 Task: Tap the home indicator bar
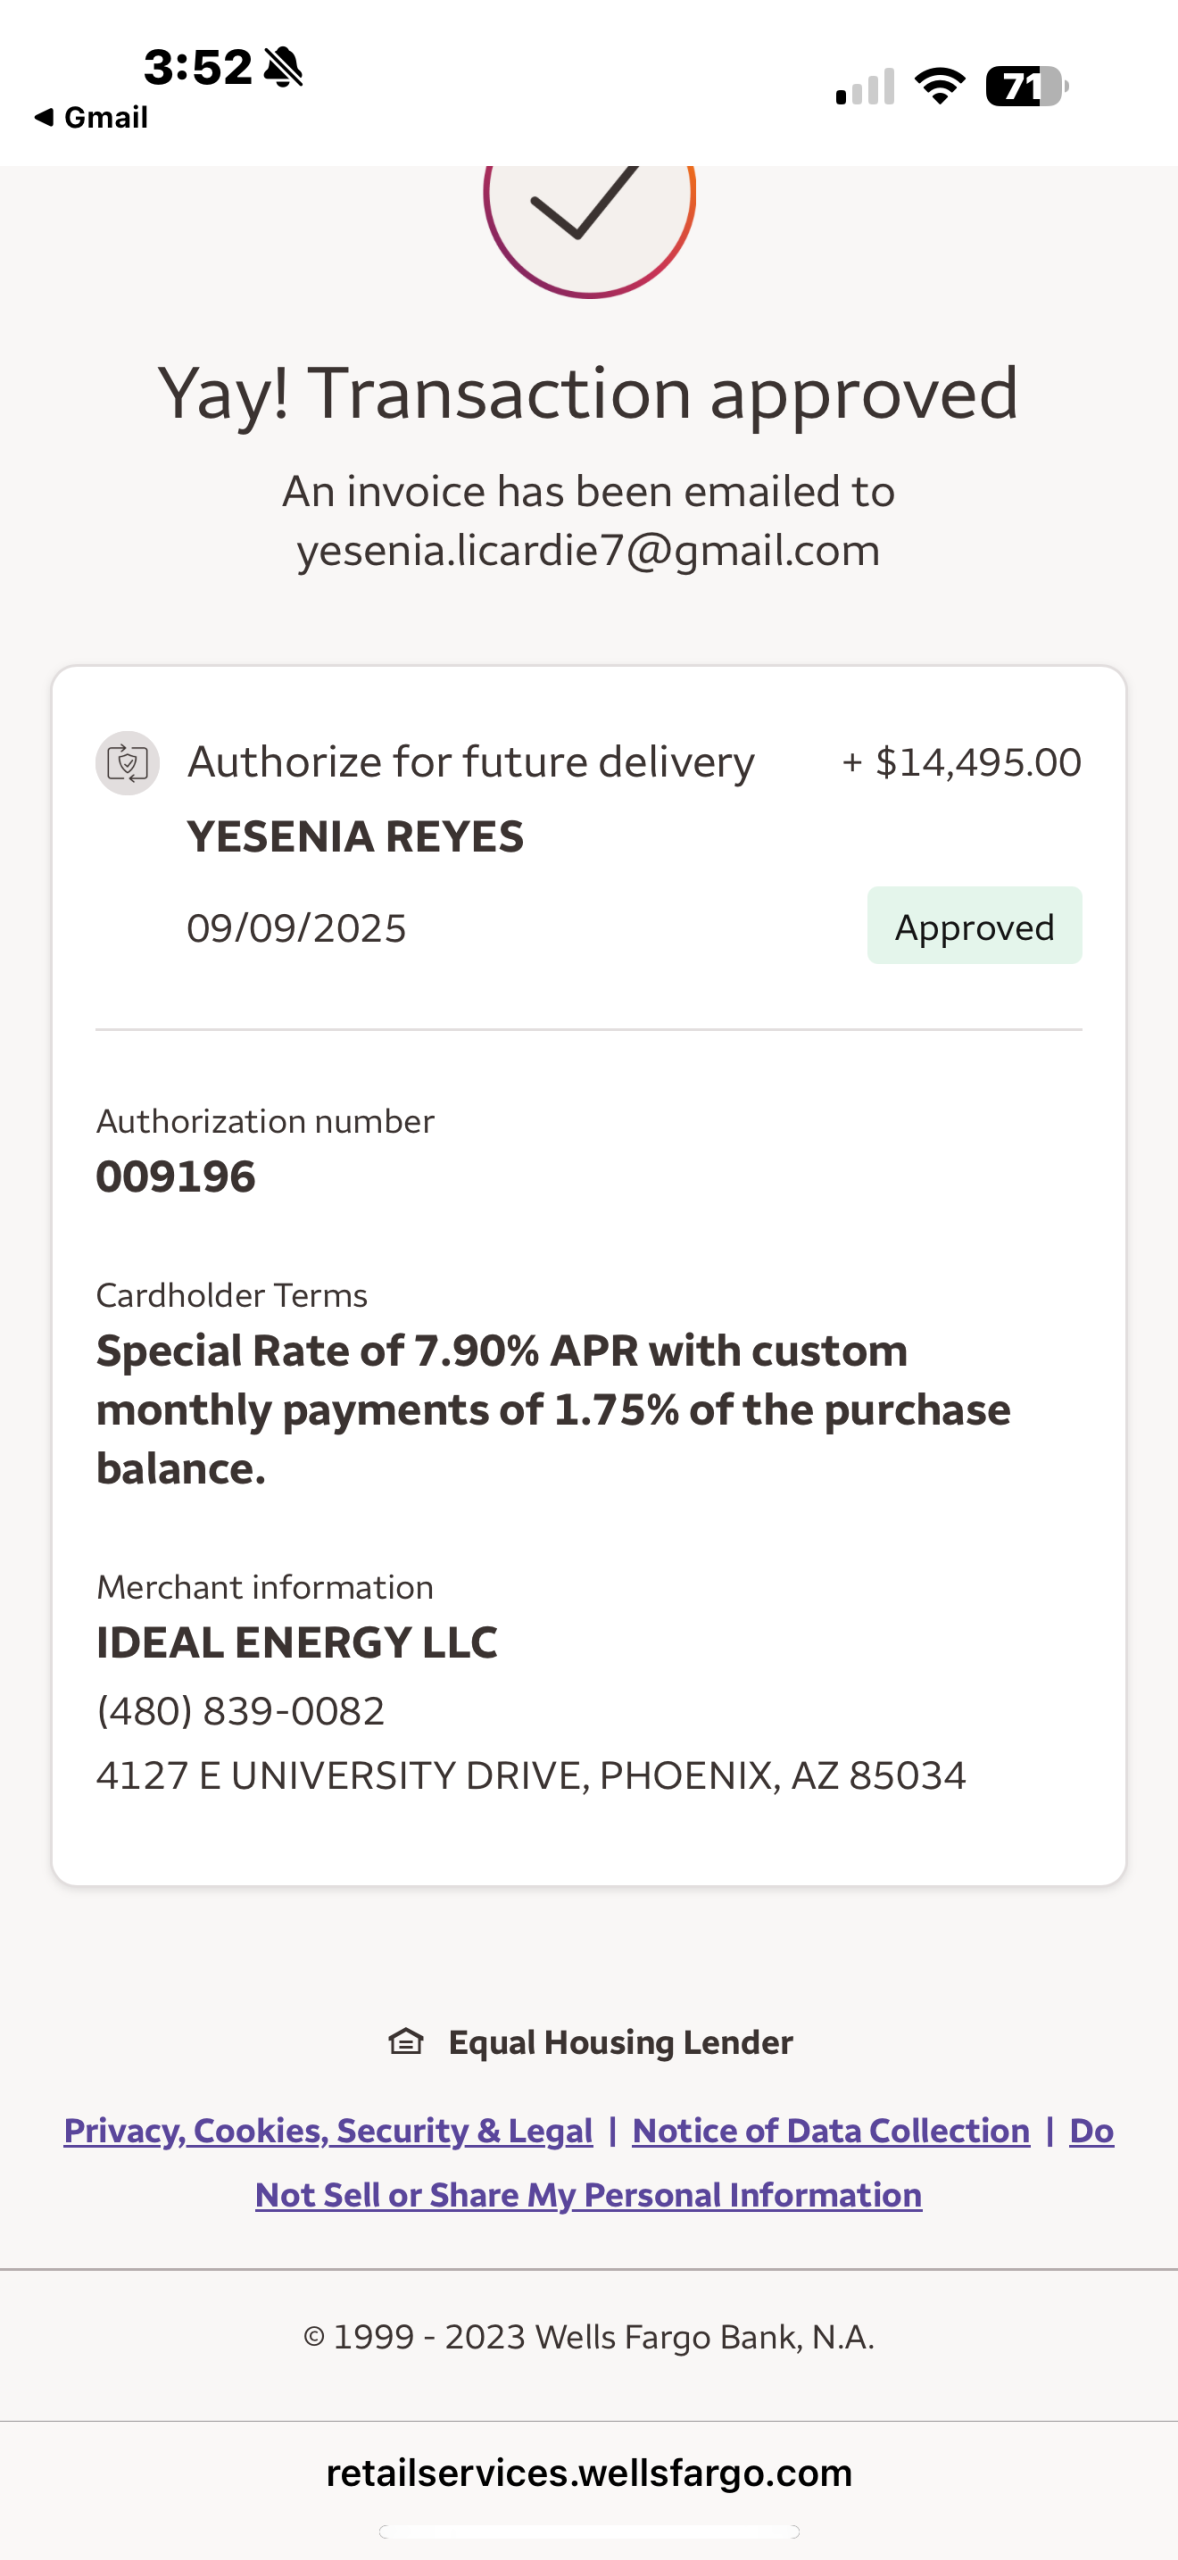click(589, 2531)
